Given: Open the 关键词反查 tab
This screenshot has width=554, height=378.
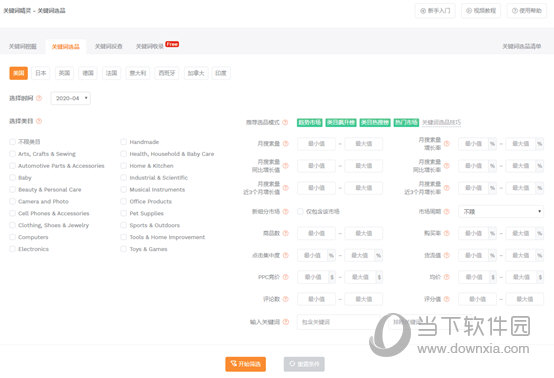Looking at the screenshot, I should click(108, 46).
